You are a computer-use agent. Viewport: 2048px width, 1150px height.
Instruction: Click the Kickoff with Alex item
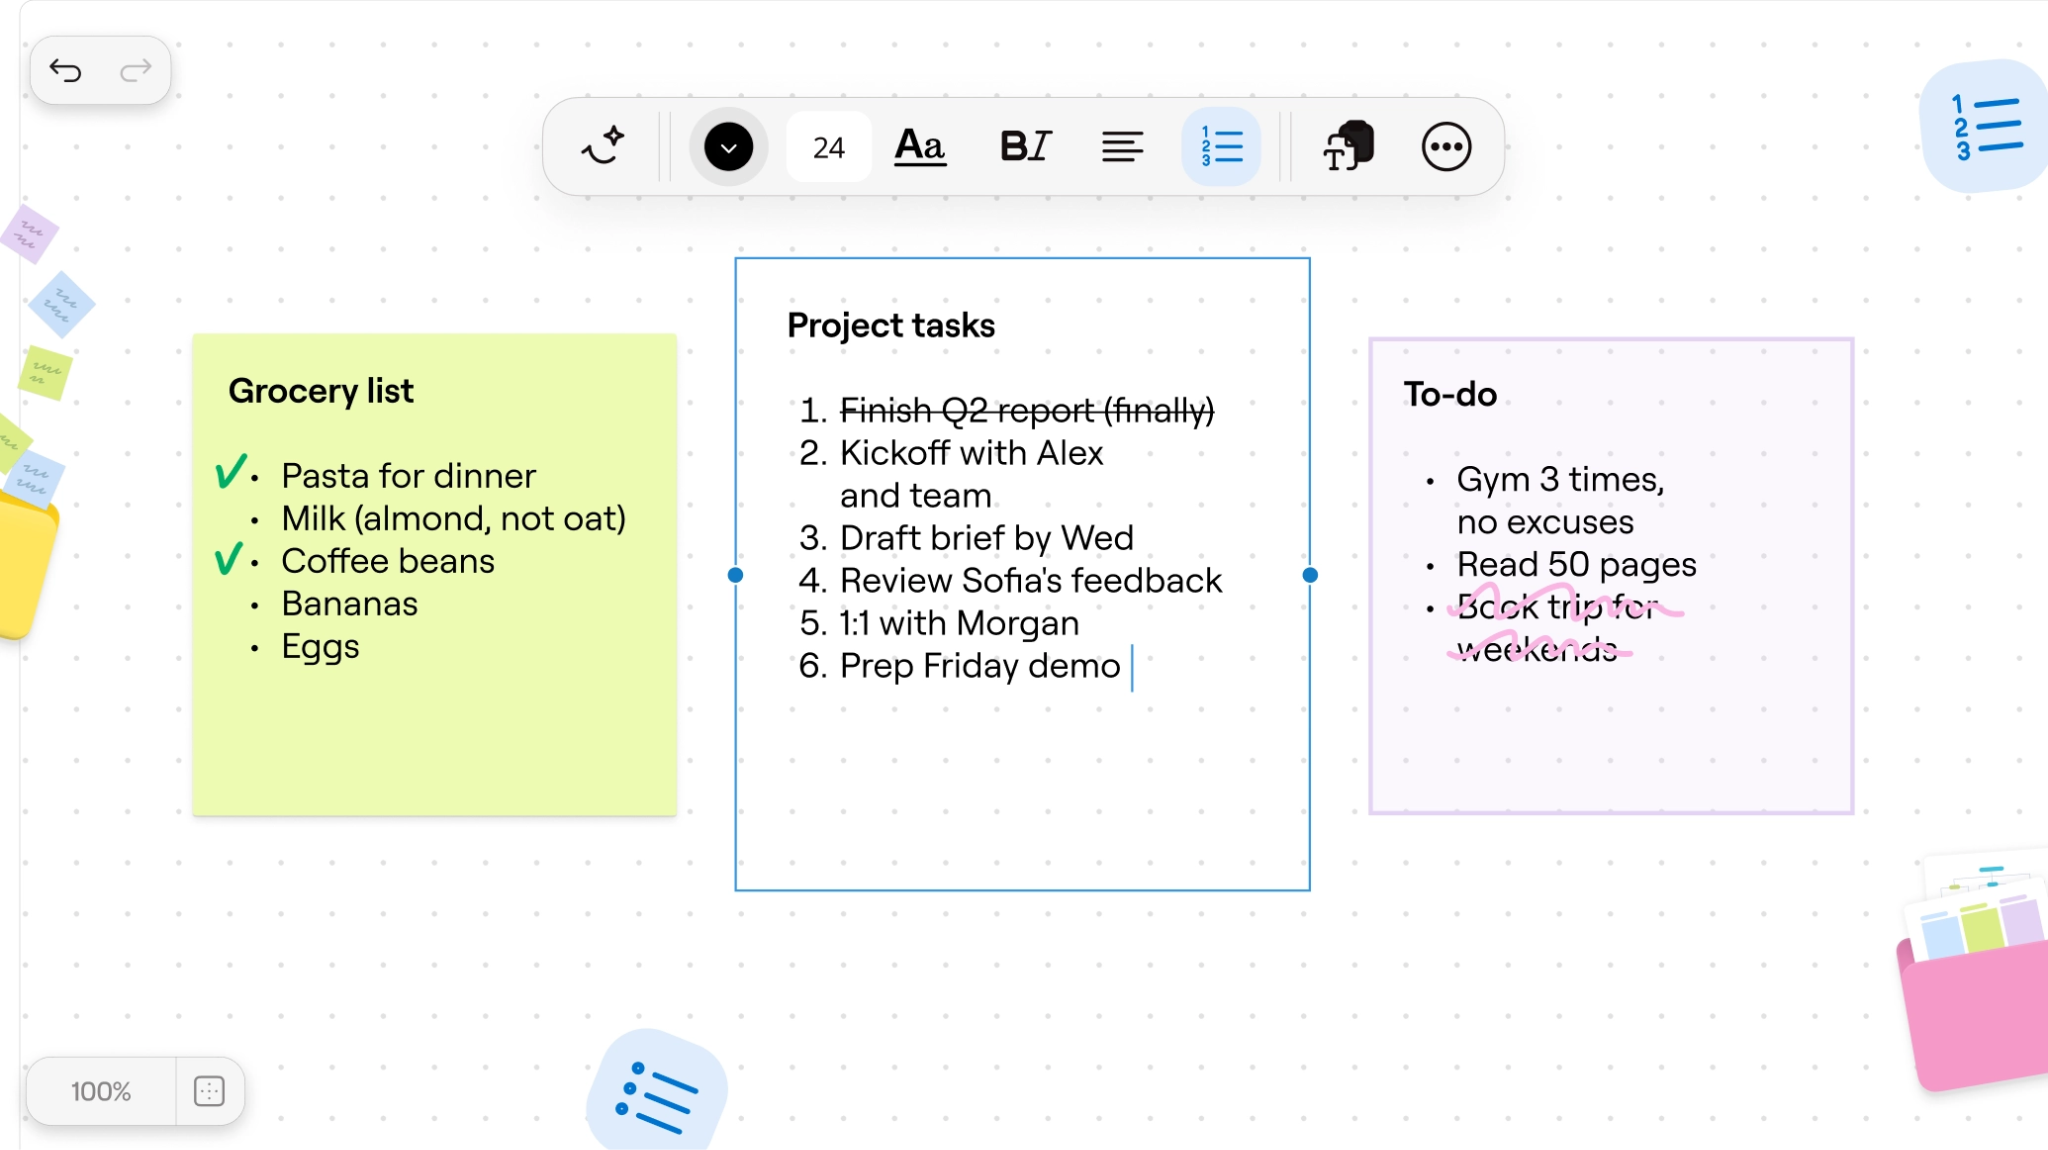(971, 474)
